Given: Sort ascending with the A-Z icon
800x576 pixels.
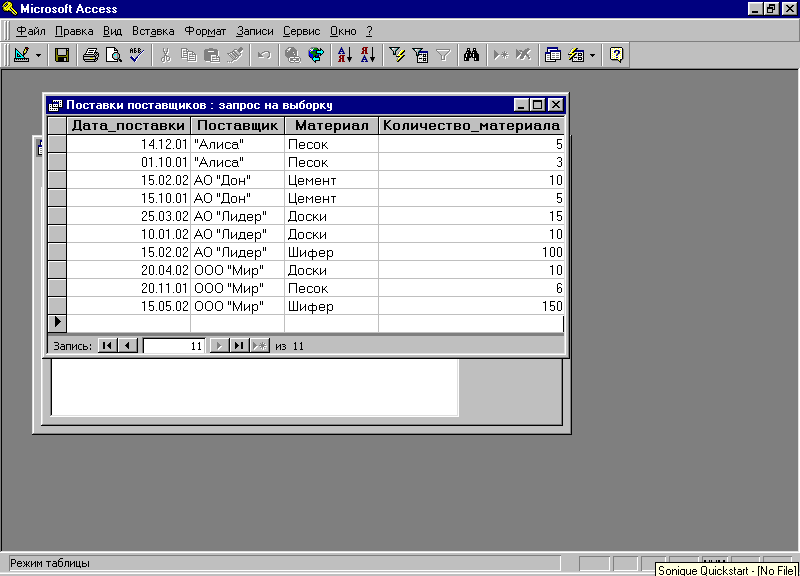Looking at the screenshot, I should tap(345, 55).
